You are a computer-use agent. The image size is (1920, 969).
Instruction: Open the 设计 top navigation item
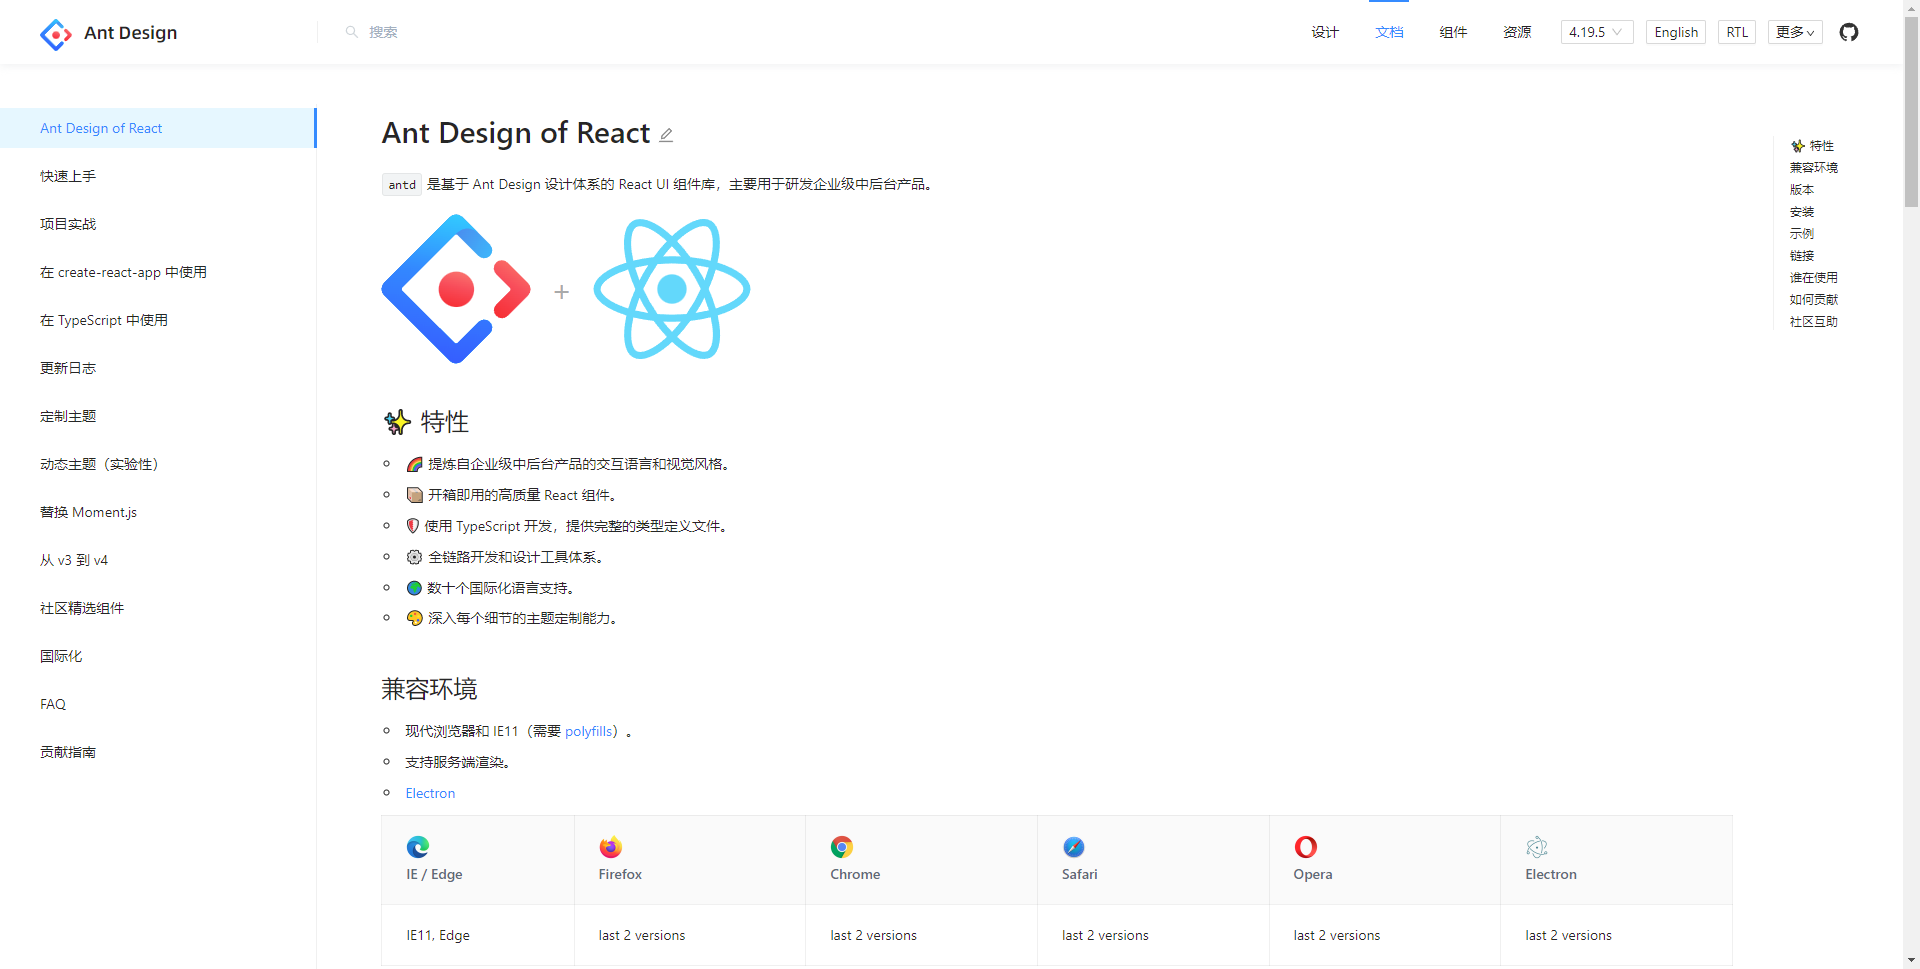[1325, 32]
